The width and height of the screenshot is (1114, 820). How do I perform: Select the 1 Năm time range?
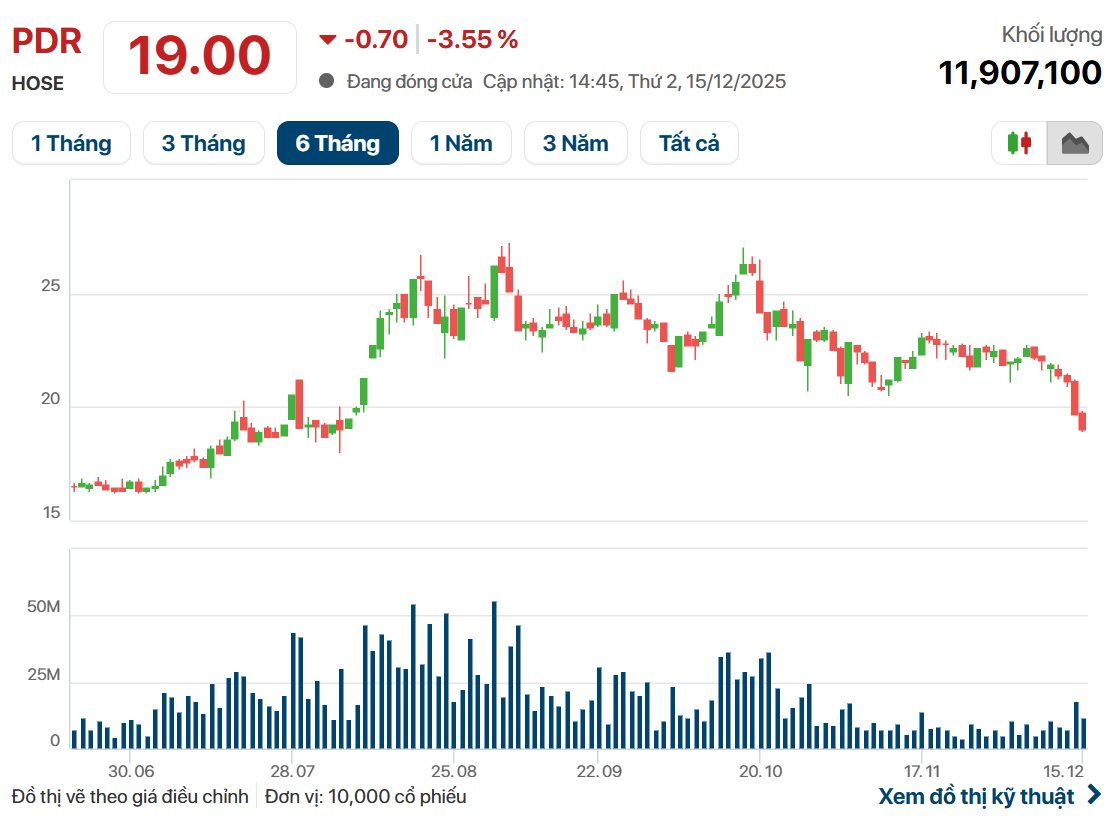tap(461, 143)
